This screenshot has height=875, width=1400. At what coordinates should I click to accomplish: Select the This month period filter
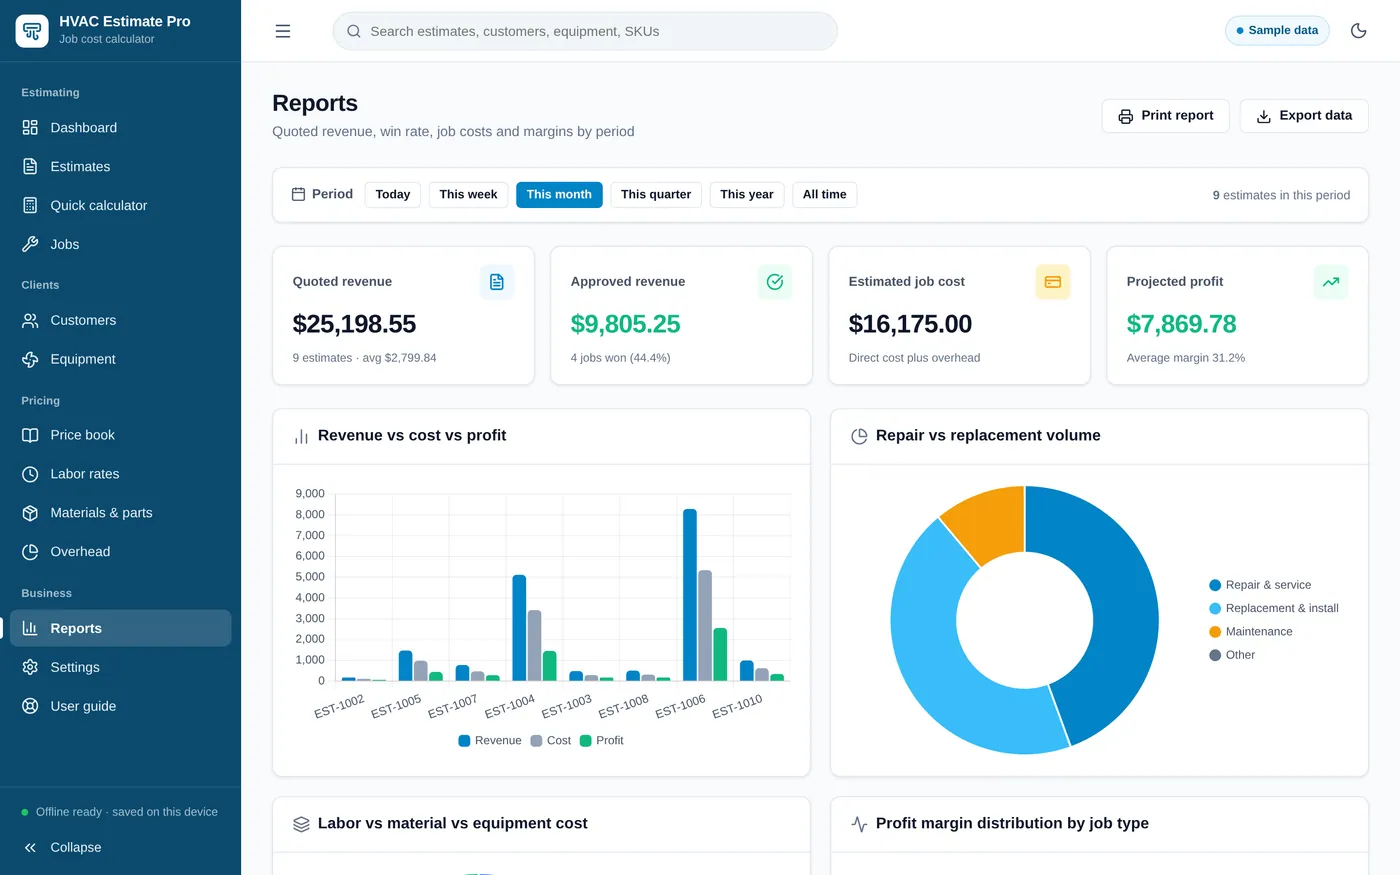[x=559, y=195]
